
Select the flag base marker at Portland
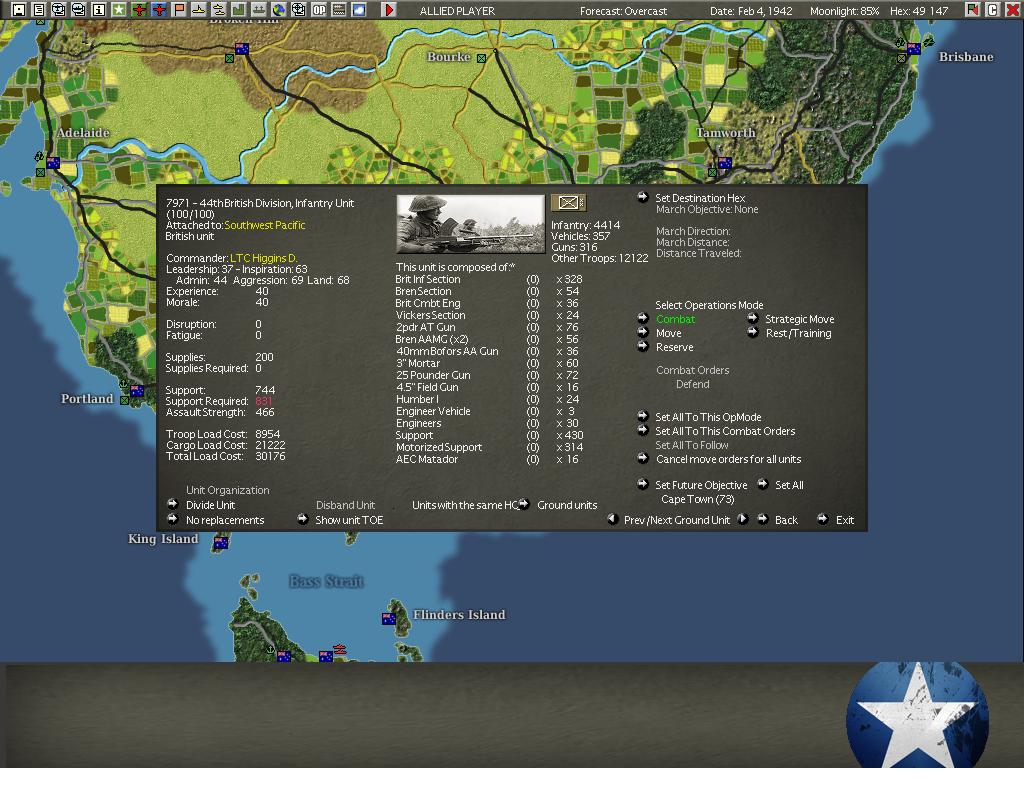tap(137, 391)
